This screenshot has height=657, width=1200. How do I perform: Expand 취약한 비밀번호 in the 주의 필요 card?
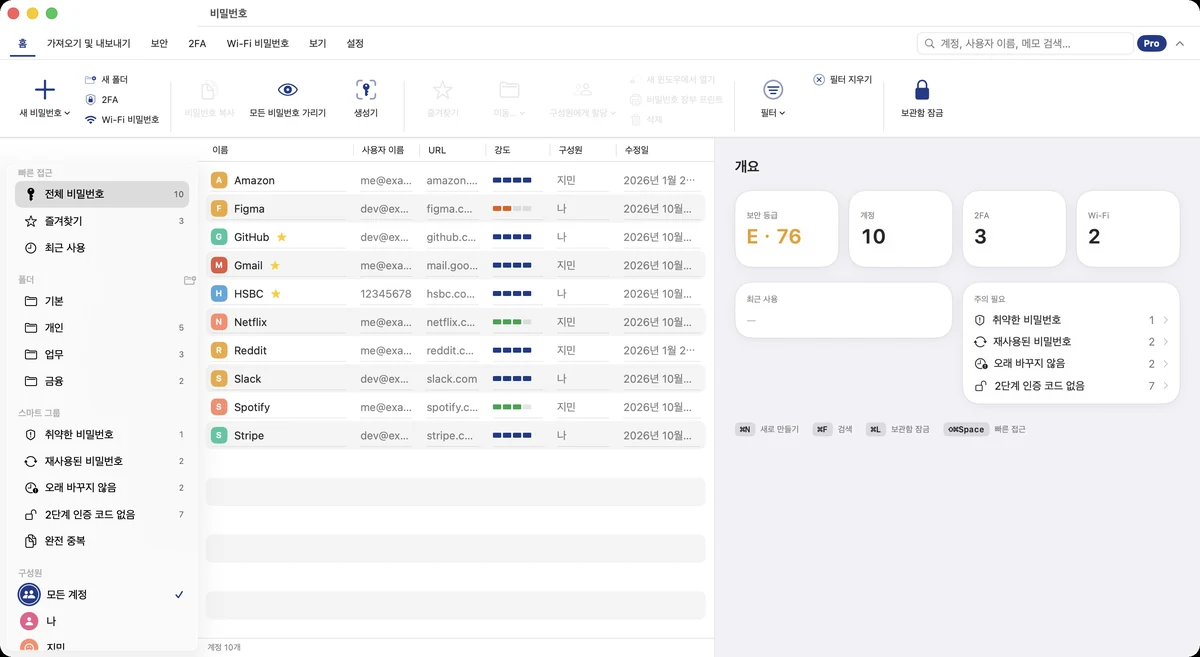[x=1070, y=320]
